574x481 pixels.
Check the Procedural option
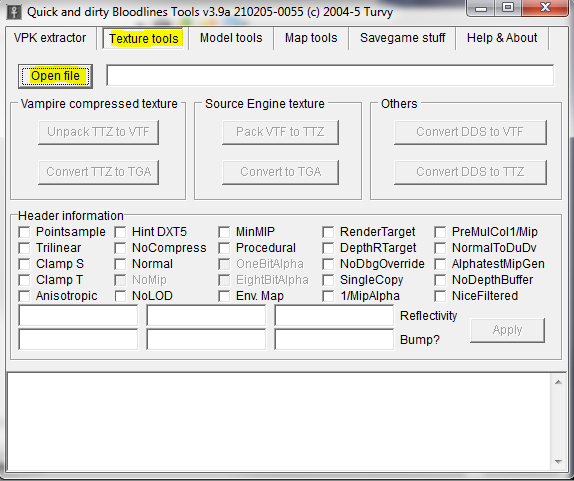pyautogui.click(x=224, y=248)
